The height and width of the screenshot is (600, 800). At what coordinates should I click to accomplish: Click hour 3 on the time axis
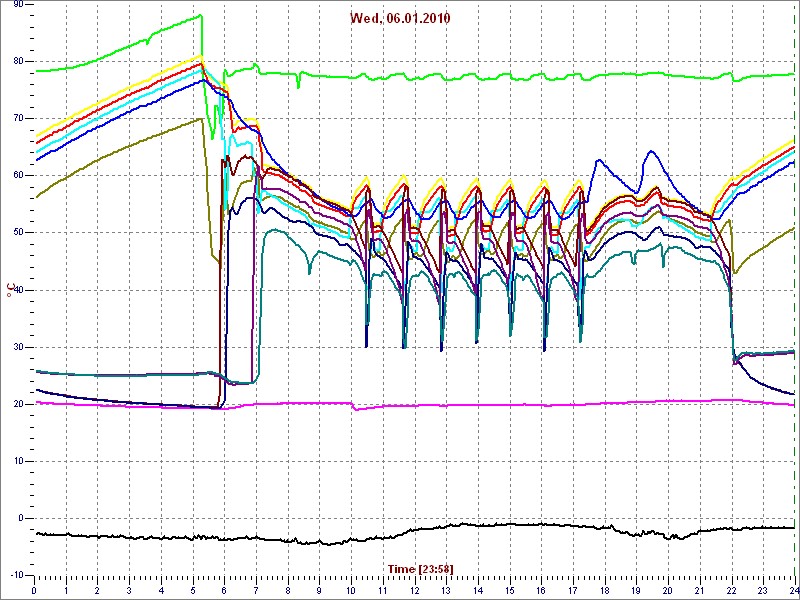coord(129,589)
